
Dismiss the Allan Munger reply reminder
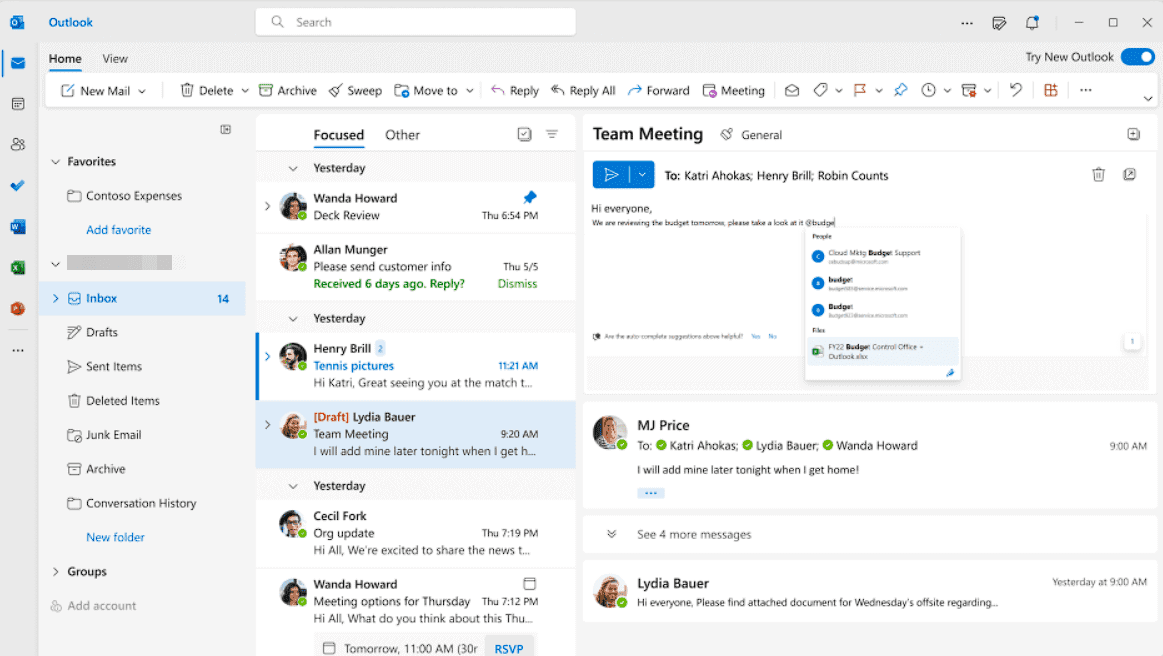[518, 283]
